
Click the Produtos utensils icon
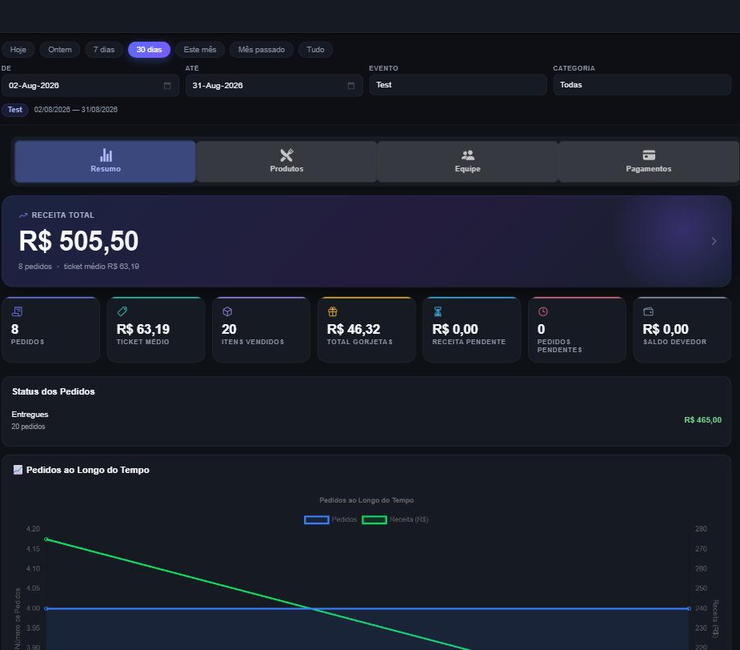(286, 155)
